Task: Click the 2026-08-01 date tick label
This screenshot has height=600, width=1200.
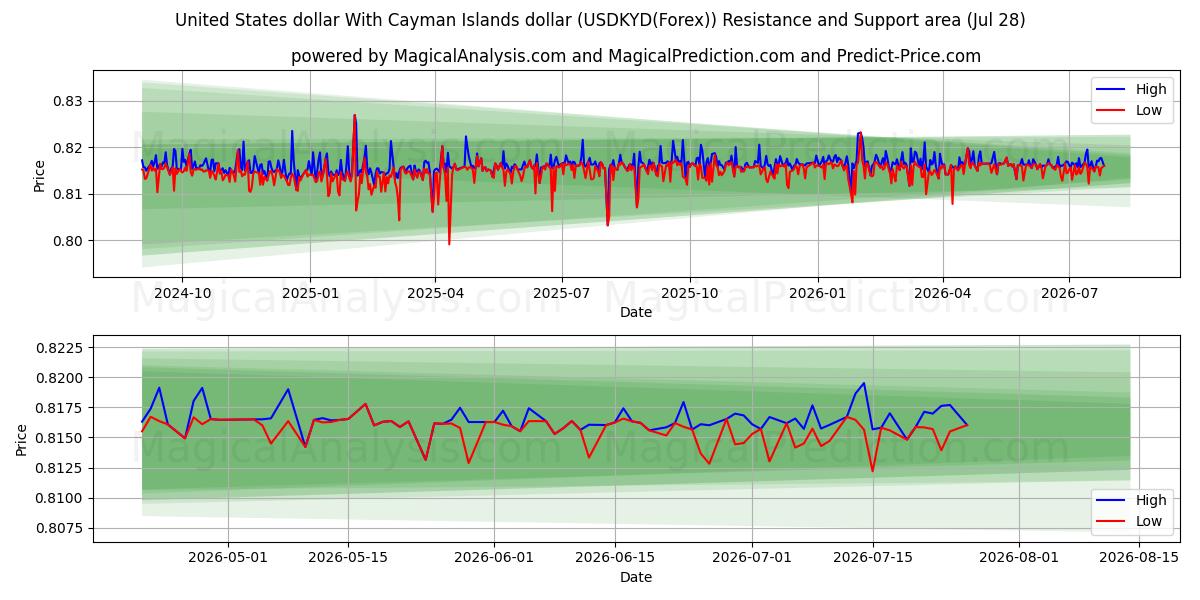Action: (x=1018, y=558)
